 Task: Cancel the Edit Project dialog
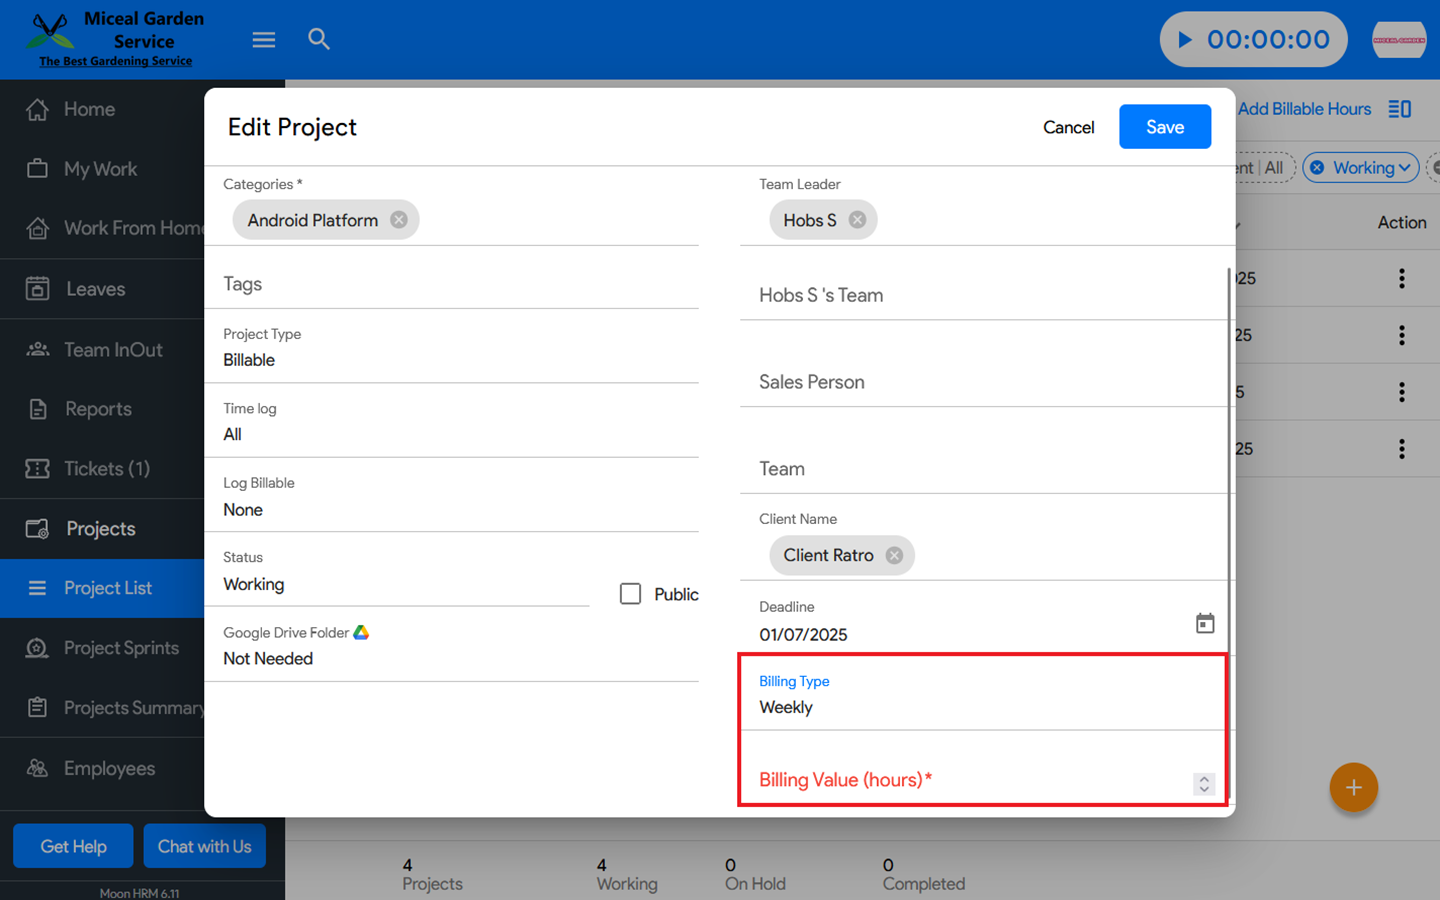(x=1068, y=127)
